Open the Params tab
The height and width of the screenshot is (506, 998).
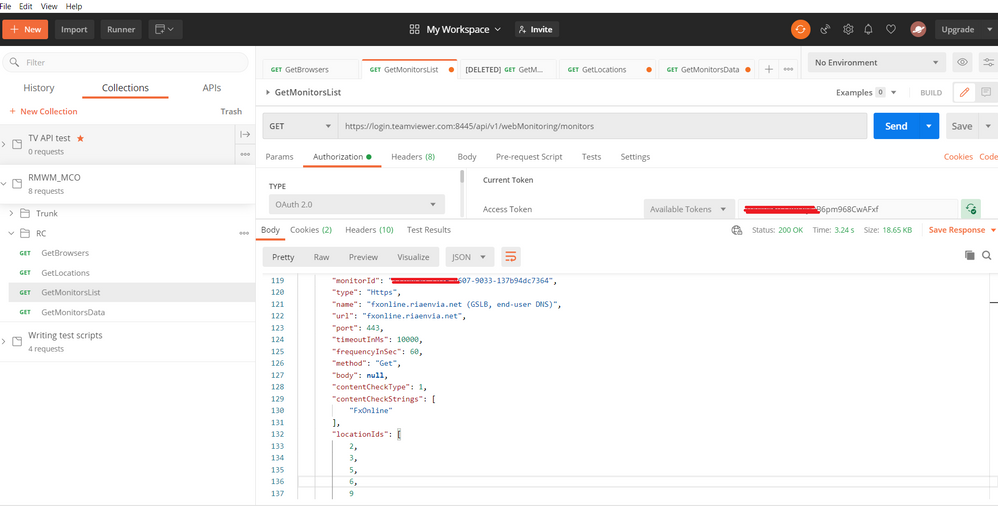click(x=279, y=157)
